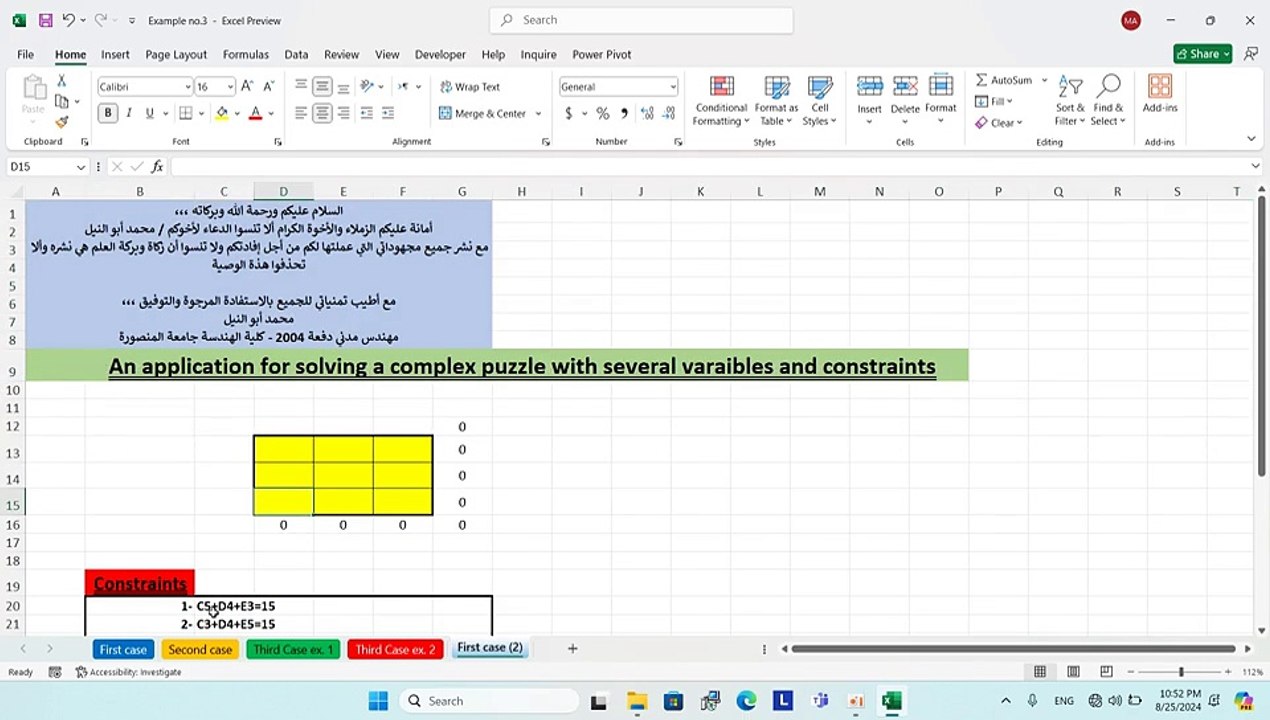Click the title bar Search box
The image size is (1270, 720).
[x=641, y=20]
